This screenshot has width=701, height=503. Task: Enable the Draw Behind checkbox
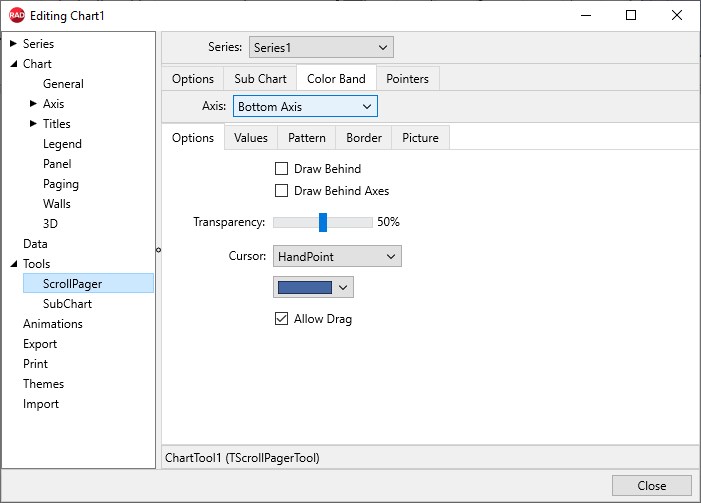281,169
